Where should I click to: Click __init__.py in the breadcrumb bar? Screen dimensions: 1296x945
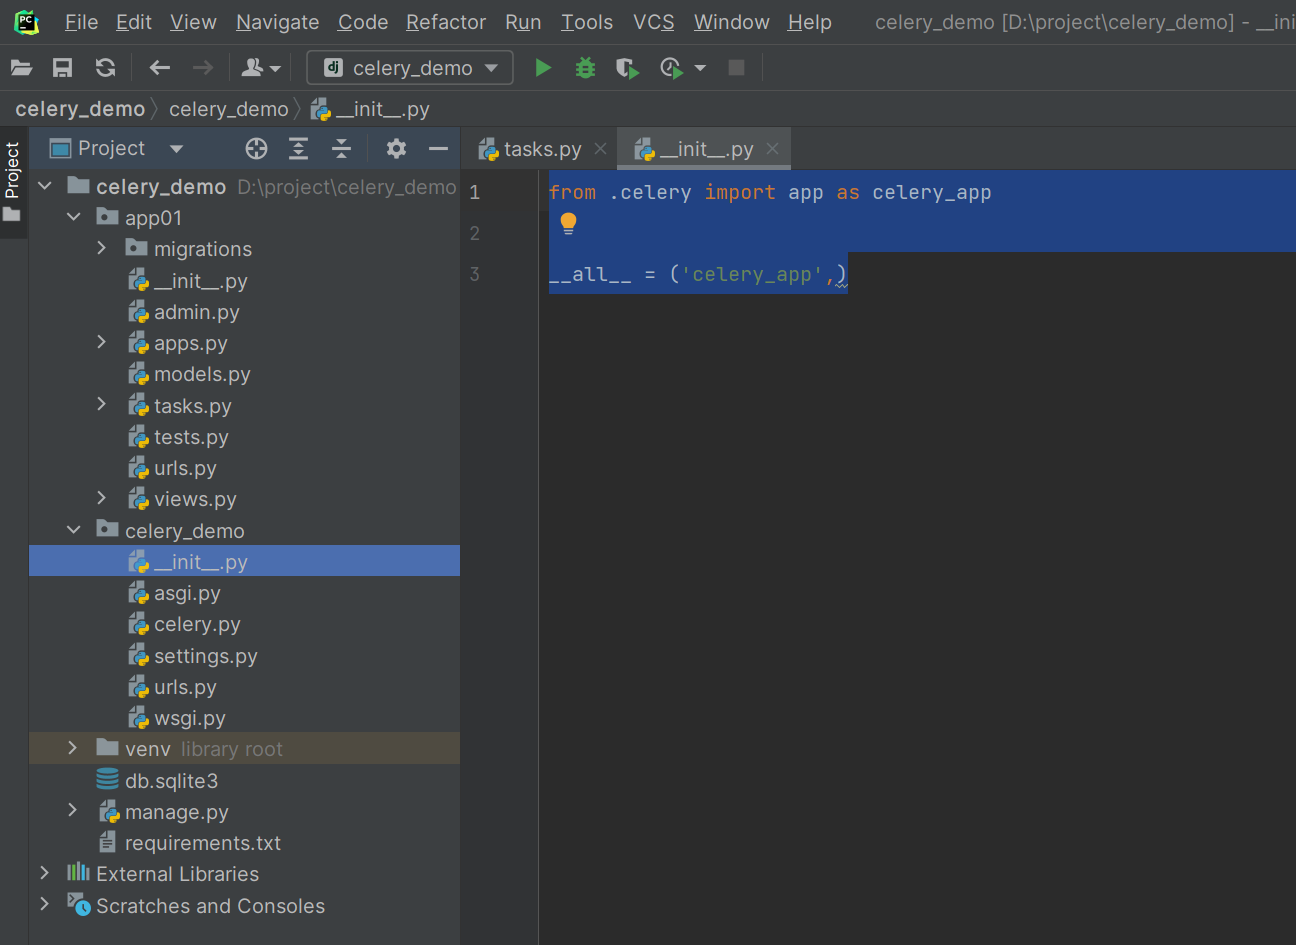tap(370, 109)
